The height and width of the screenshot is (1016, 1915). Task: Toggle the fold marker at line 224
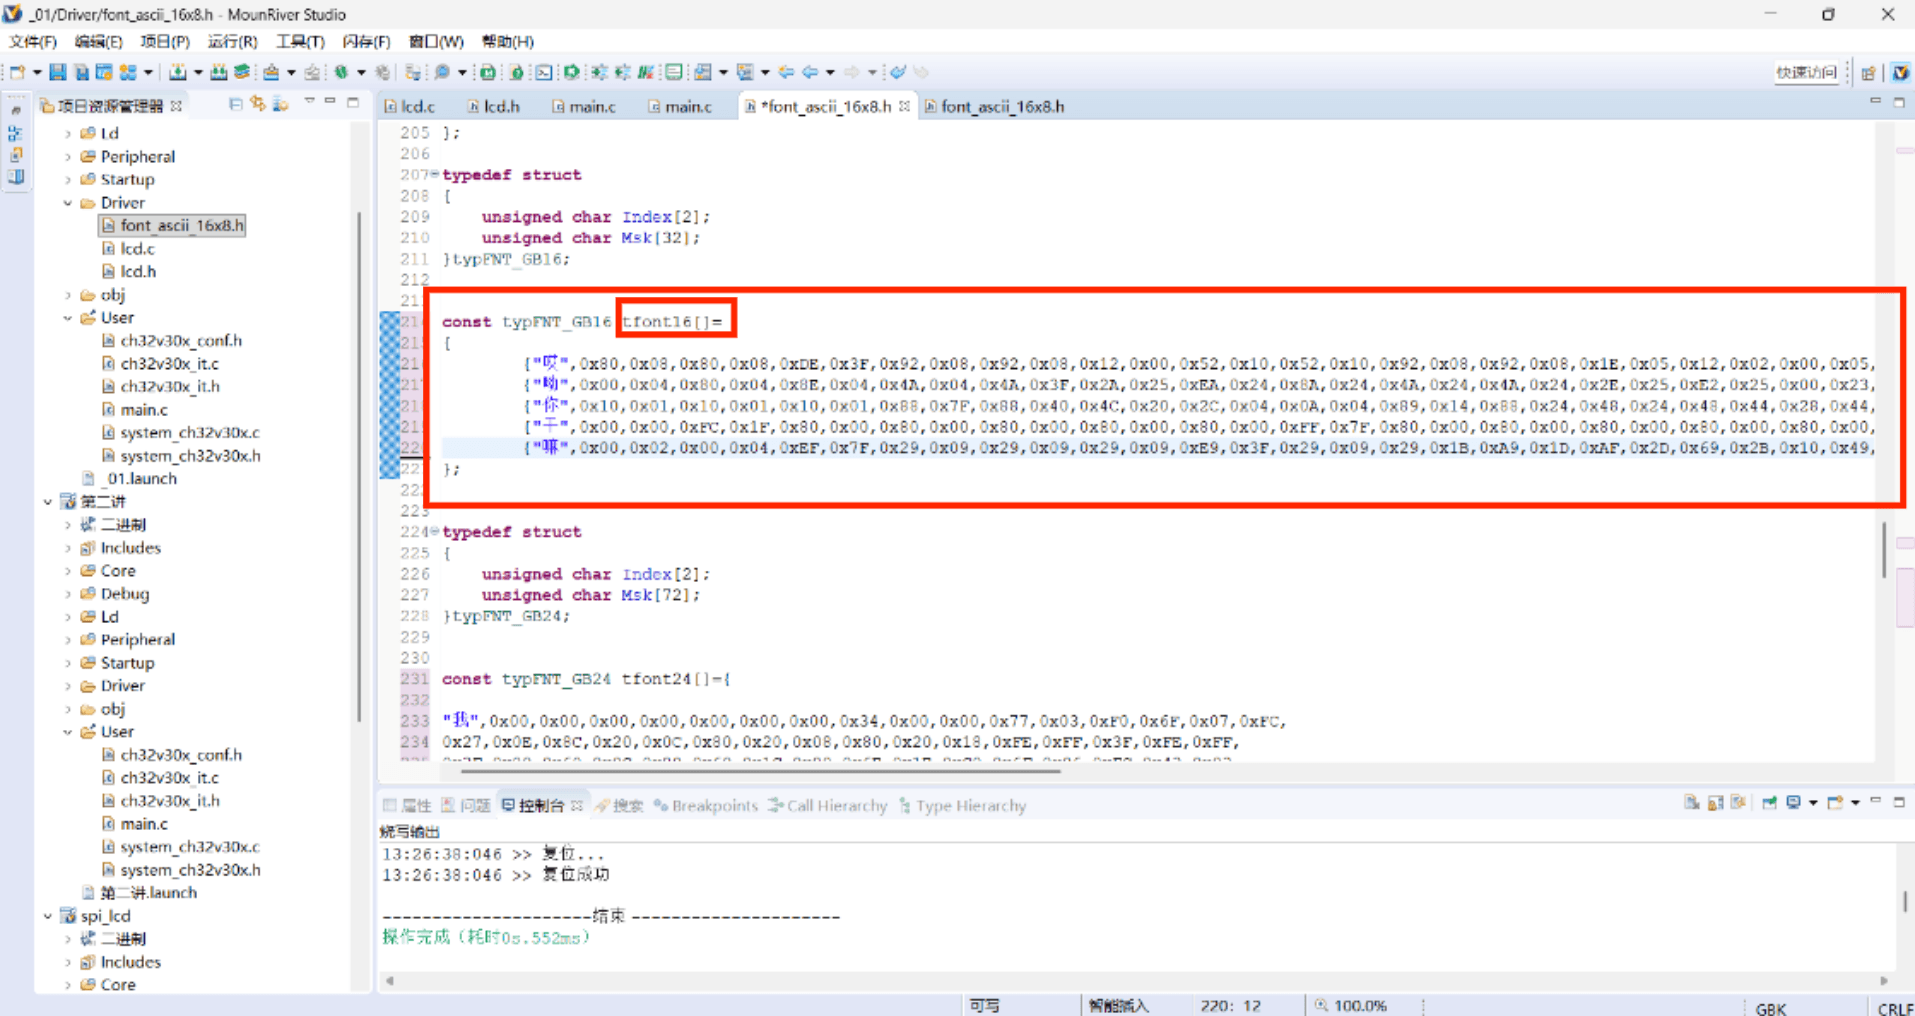click(x=435, y=531)
